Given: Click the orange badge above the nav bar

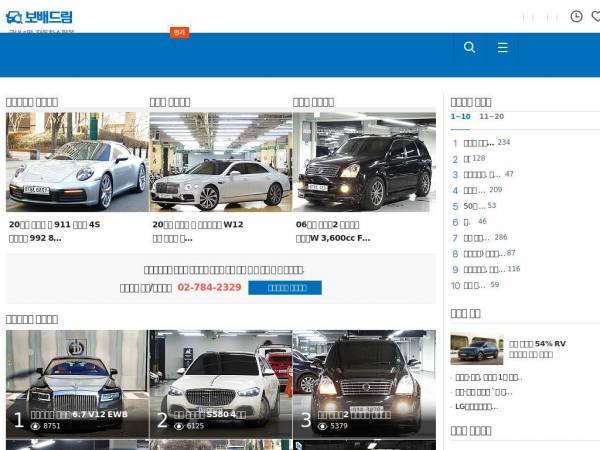Looking at the screenshot, I should [179, 32].
